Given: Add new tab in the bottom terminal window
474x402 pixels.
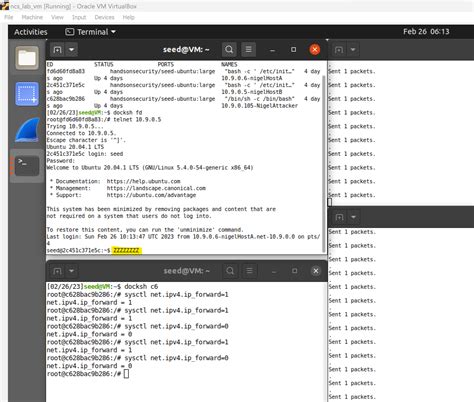Looking at the screenshot, I should point(57,271).
